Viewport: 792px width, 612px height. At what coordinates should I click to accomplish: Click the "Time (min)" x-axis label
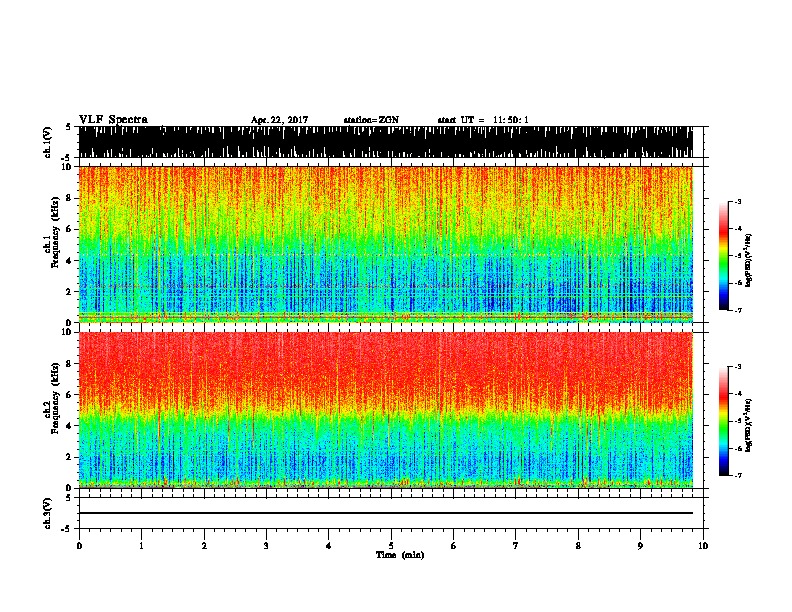pos(400,555)
